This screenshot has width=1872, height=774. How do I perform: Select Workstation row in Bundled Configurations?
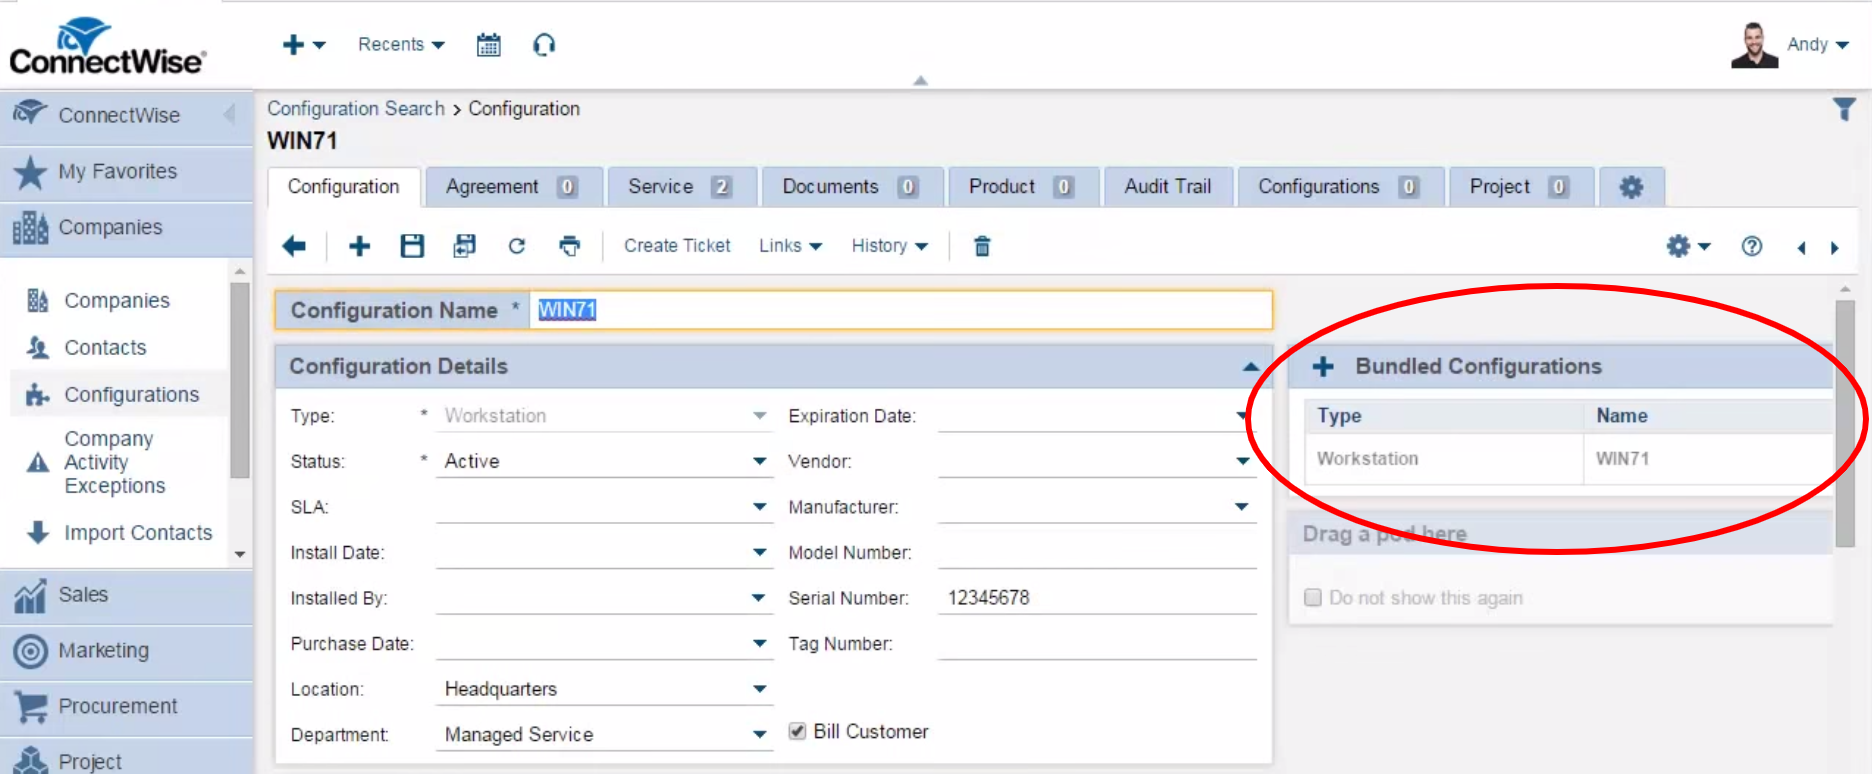click(x=1568, y=459)
